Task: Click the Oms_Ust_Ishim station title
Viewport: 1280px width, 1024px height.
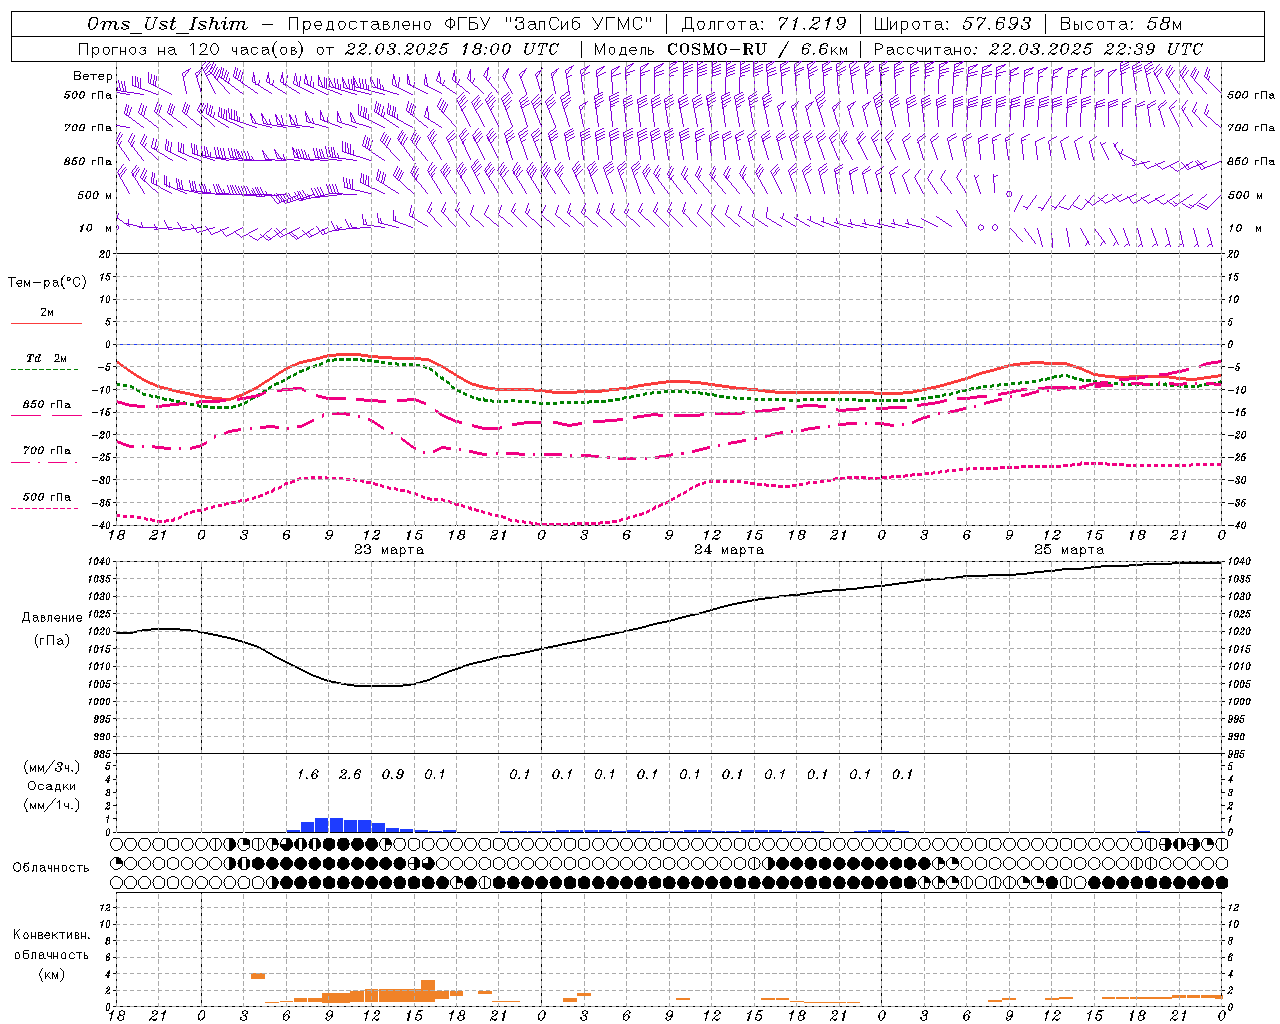Action: click(167, 24)
